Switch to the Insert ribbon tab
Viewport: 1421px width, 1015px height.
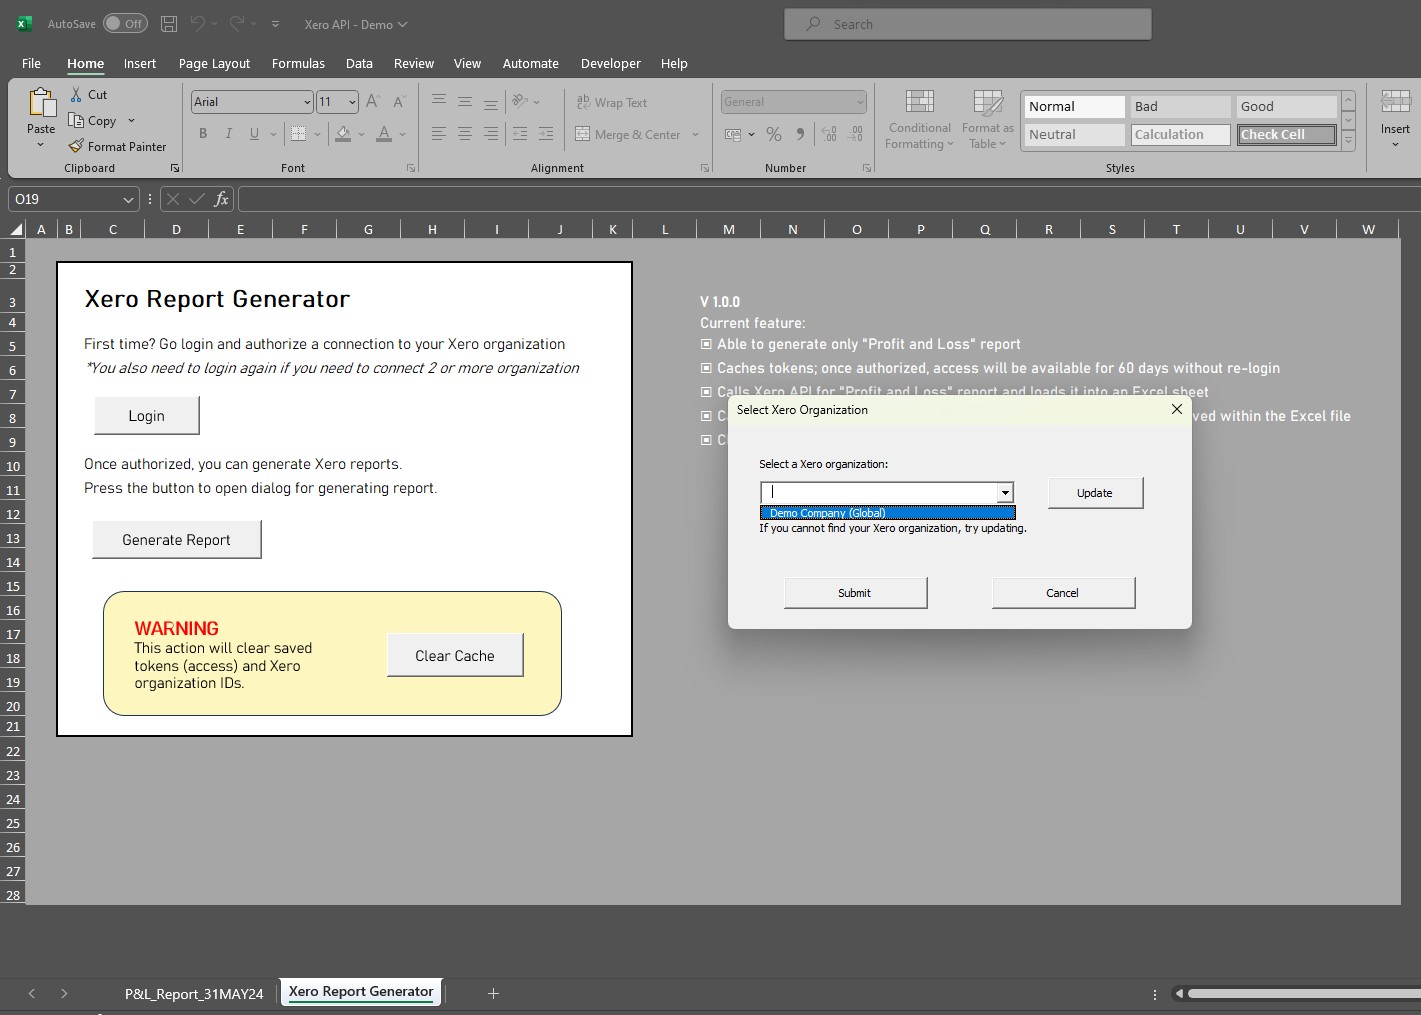[x=140, y=63]
